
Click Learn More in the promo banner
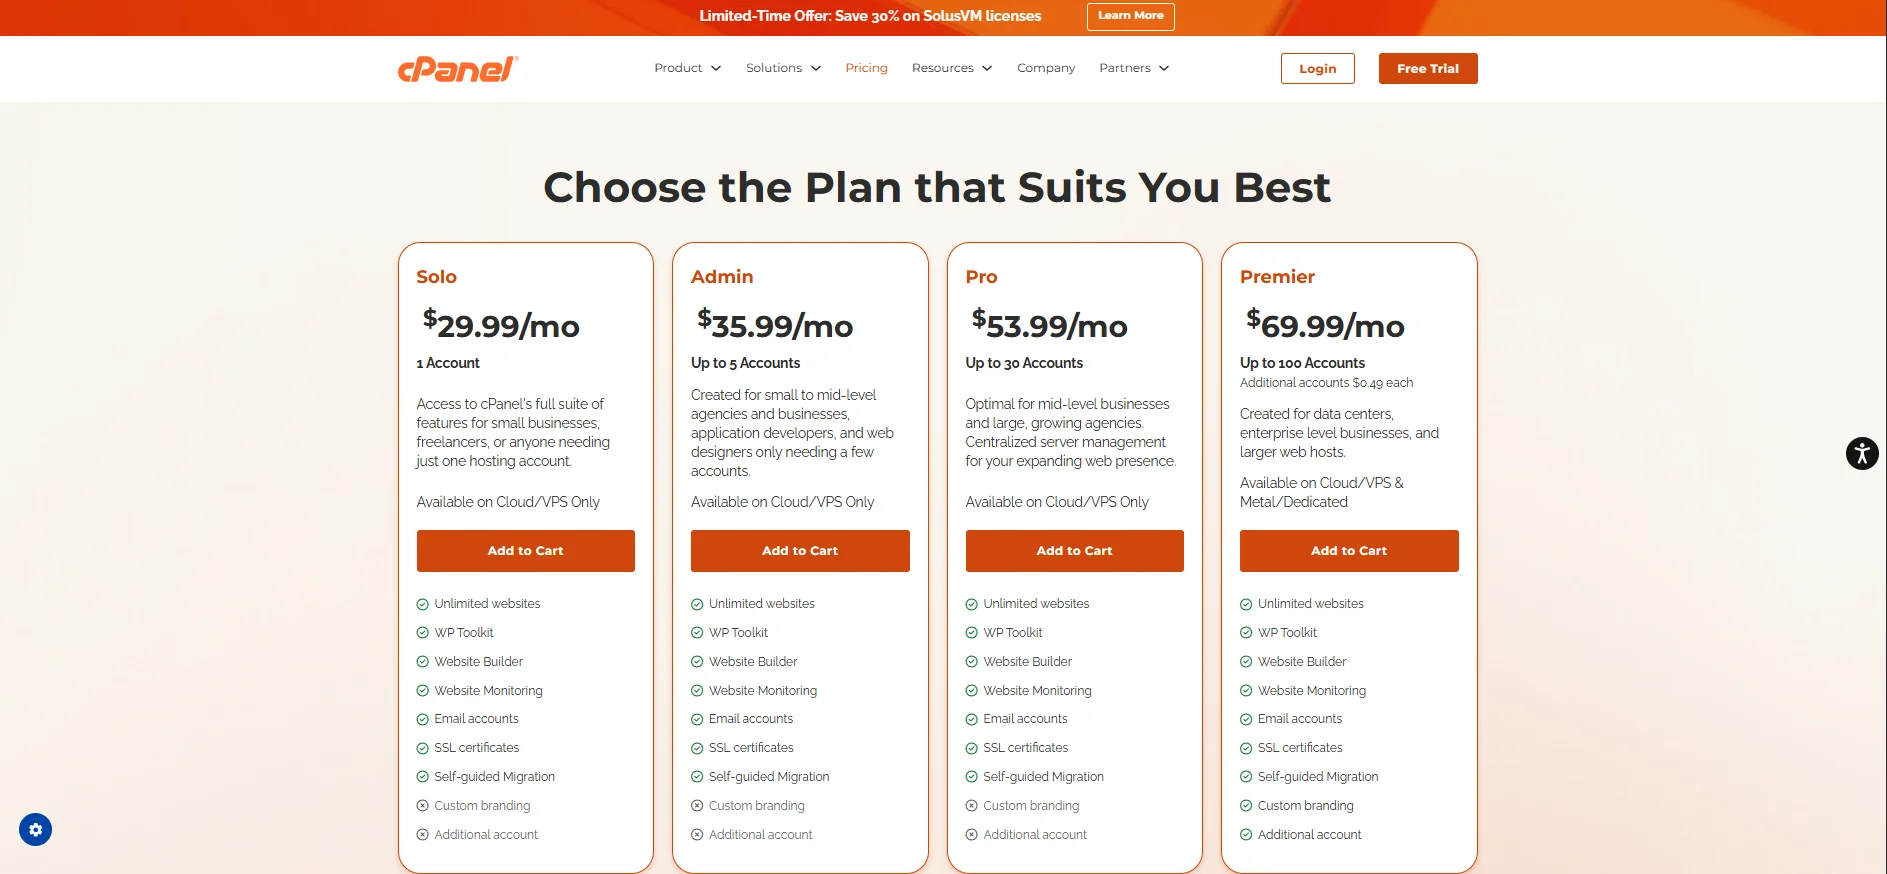pyautogui.click(x=1130, y=16)
